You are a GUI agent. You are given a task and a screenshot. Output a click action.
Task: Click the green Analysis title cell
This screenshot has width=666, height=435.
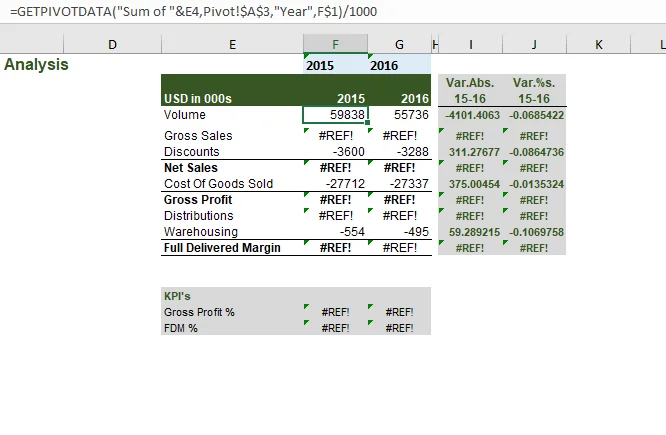tap(37, 64)
